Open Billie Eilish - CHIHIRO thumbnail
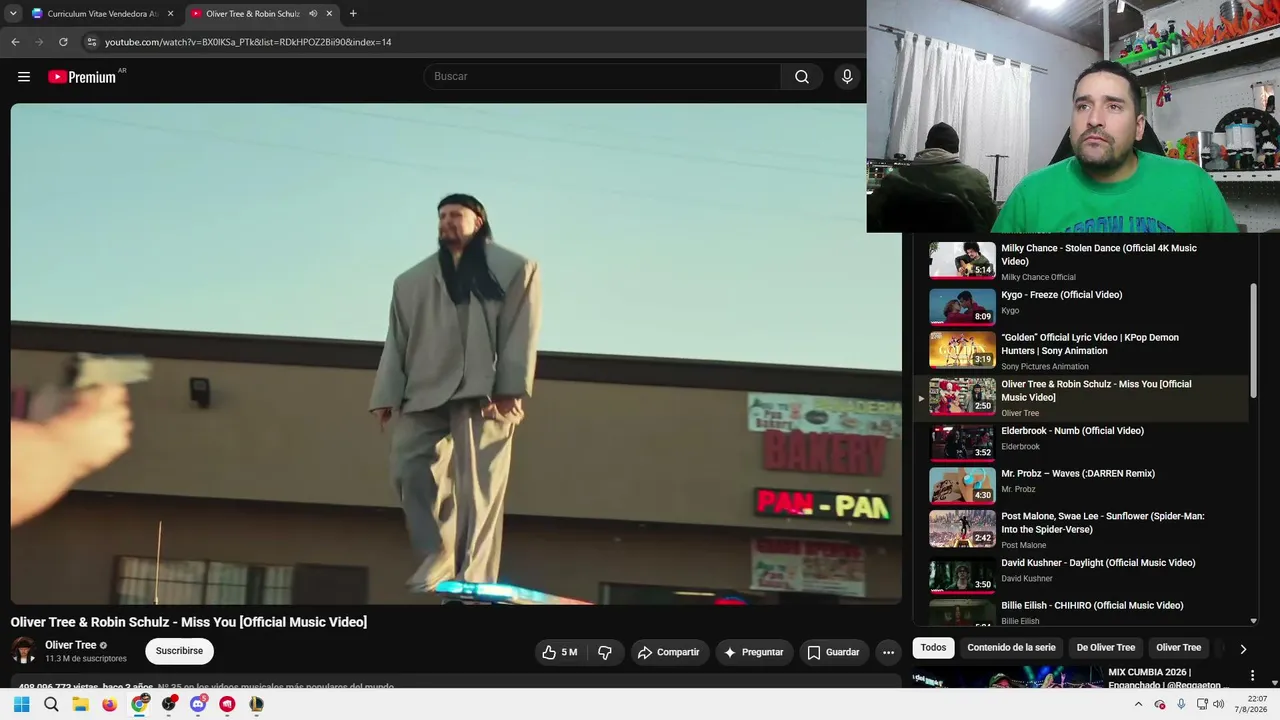 (962, 613)
